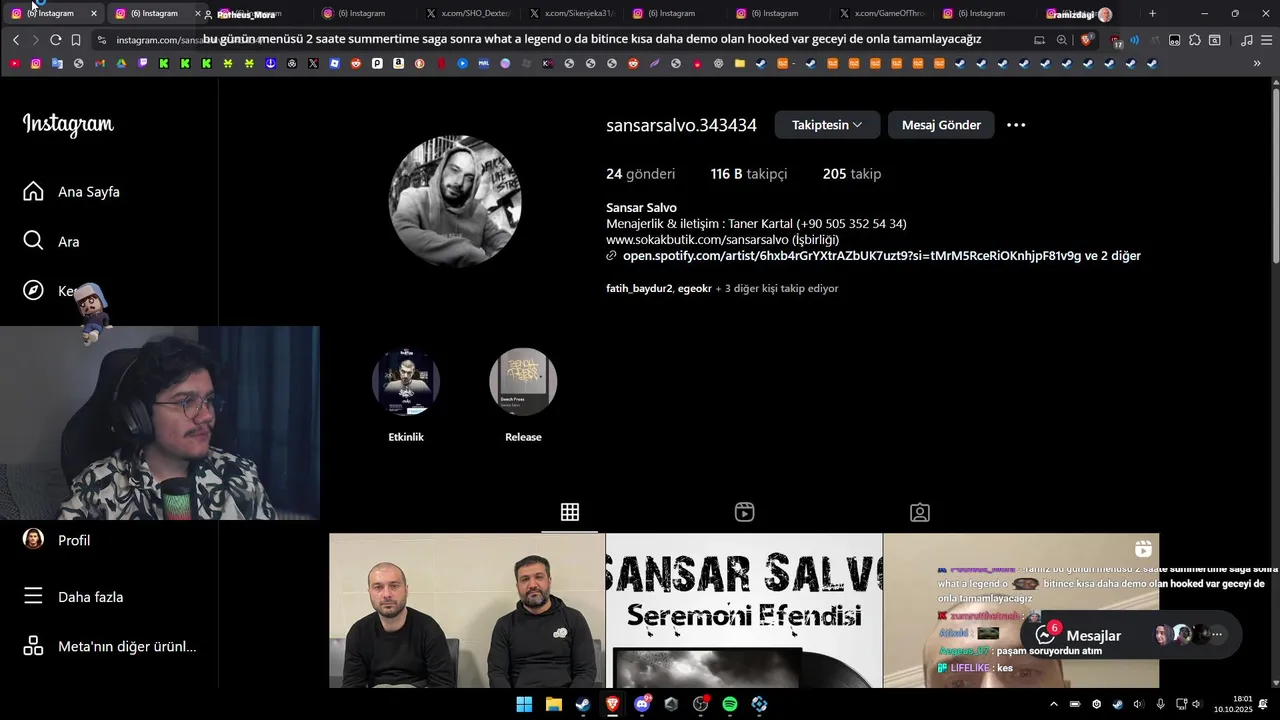
Task: Switch to the x.com/Sikenjeka31 tab
Action: [572, 13]
